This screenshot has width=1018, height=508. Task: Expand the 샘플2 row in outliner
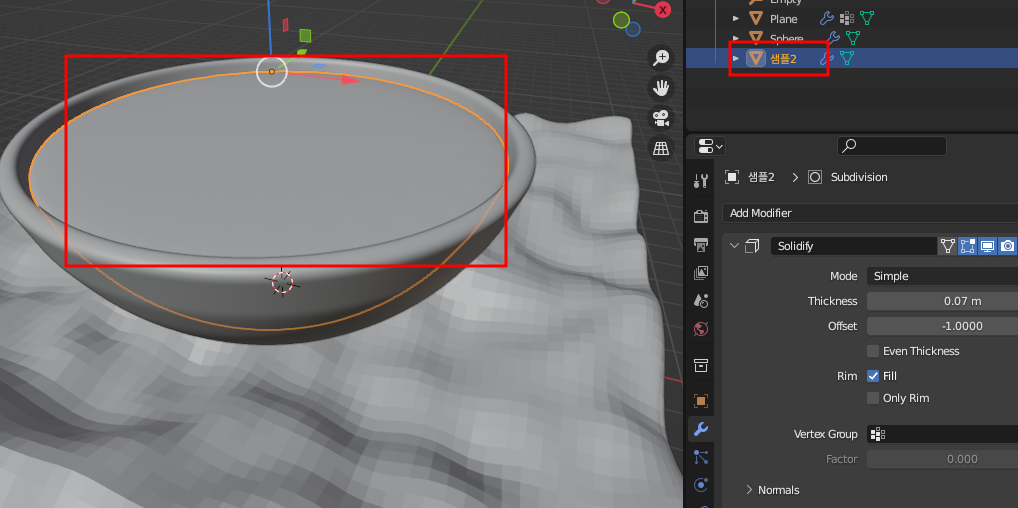click(x=736, y=58)
